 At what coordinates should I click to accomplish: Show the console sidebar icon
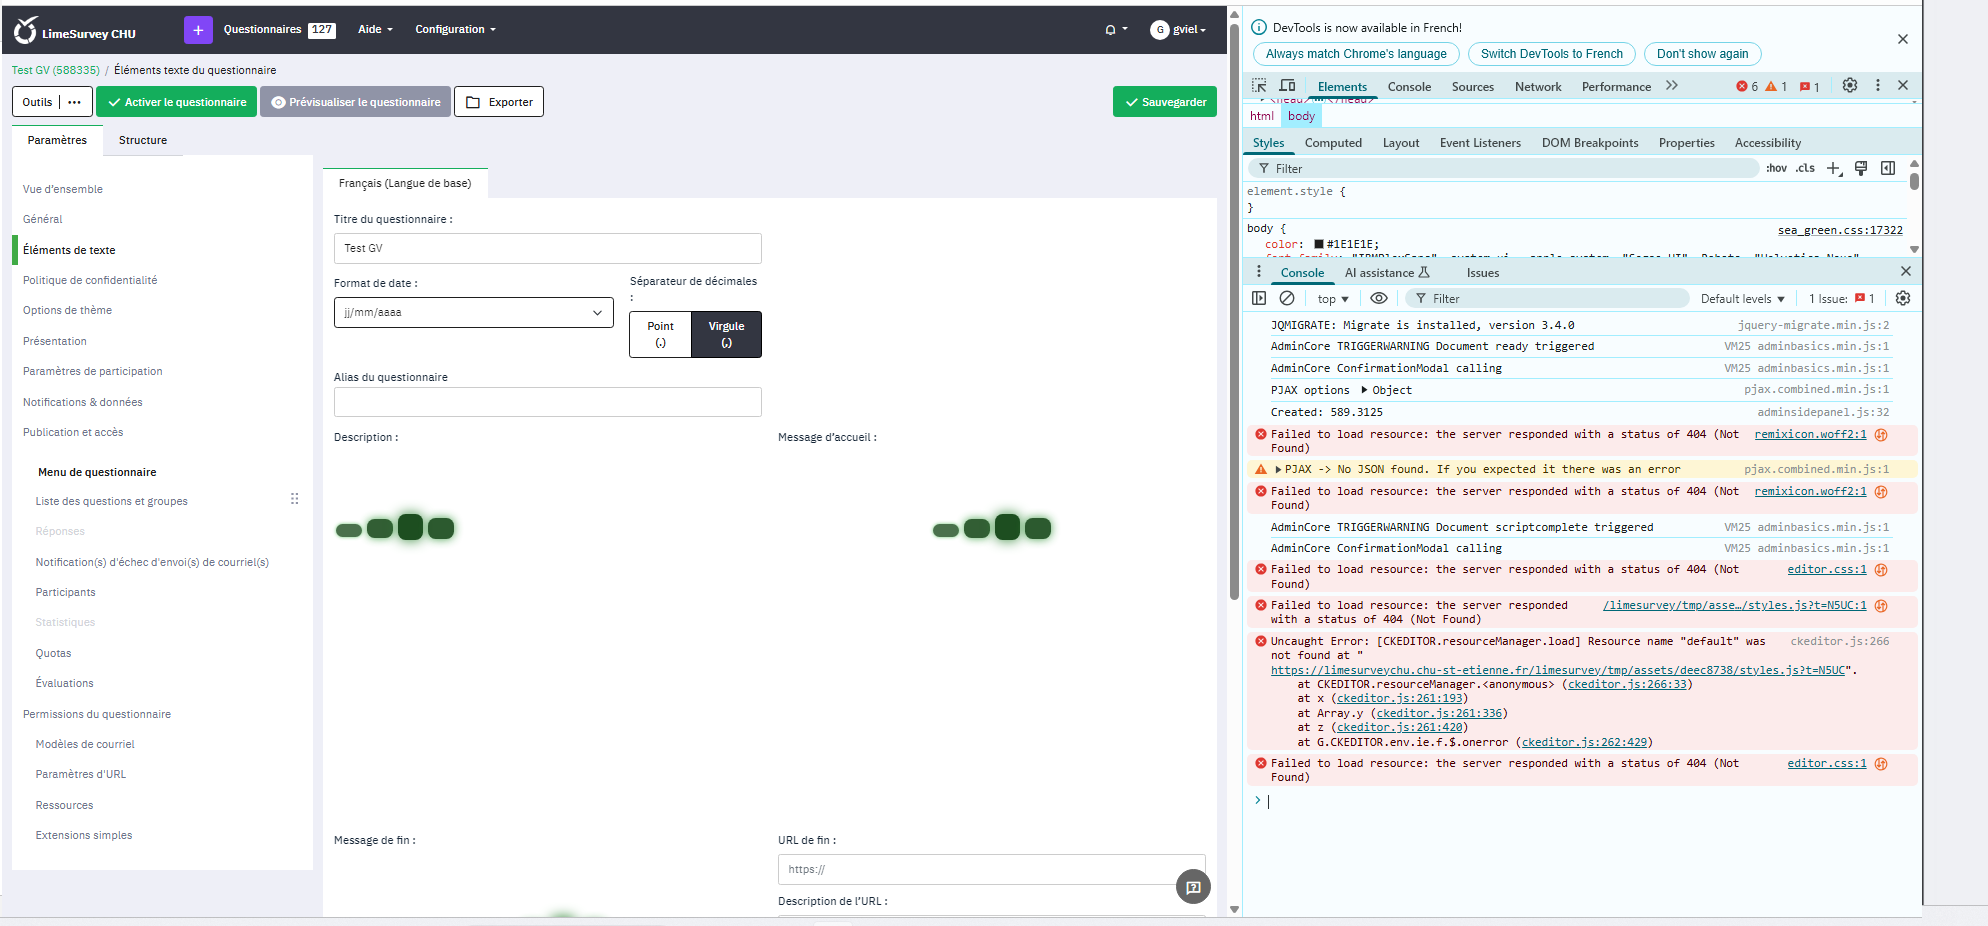(1259, 298)
